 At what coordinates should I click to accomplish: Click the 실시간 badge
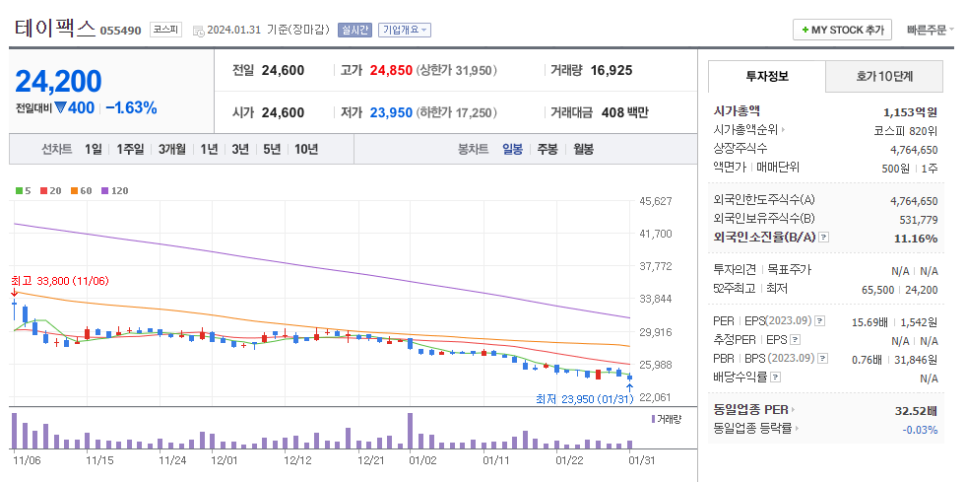tap(354, 30)
